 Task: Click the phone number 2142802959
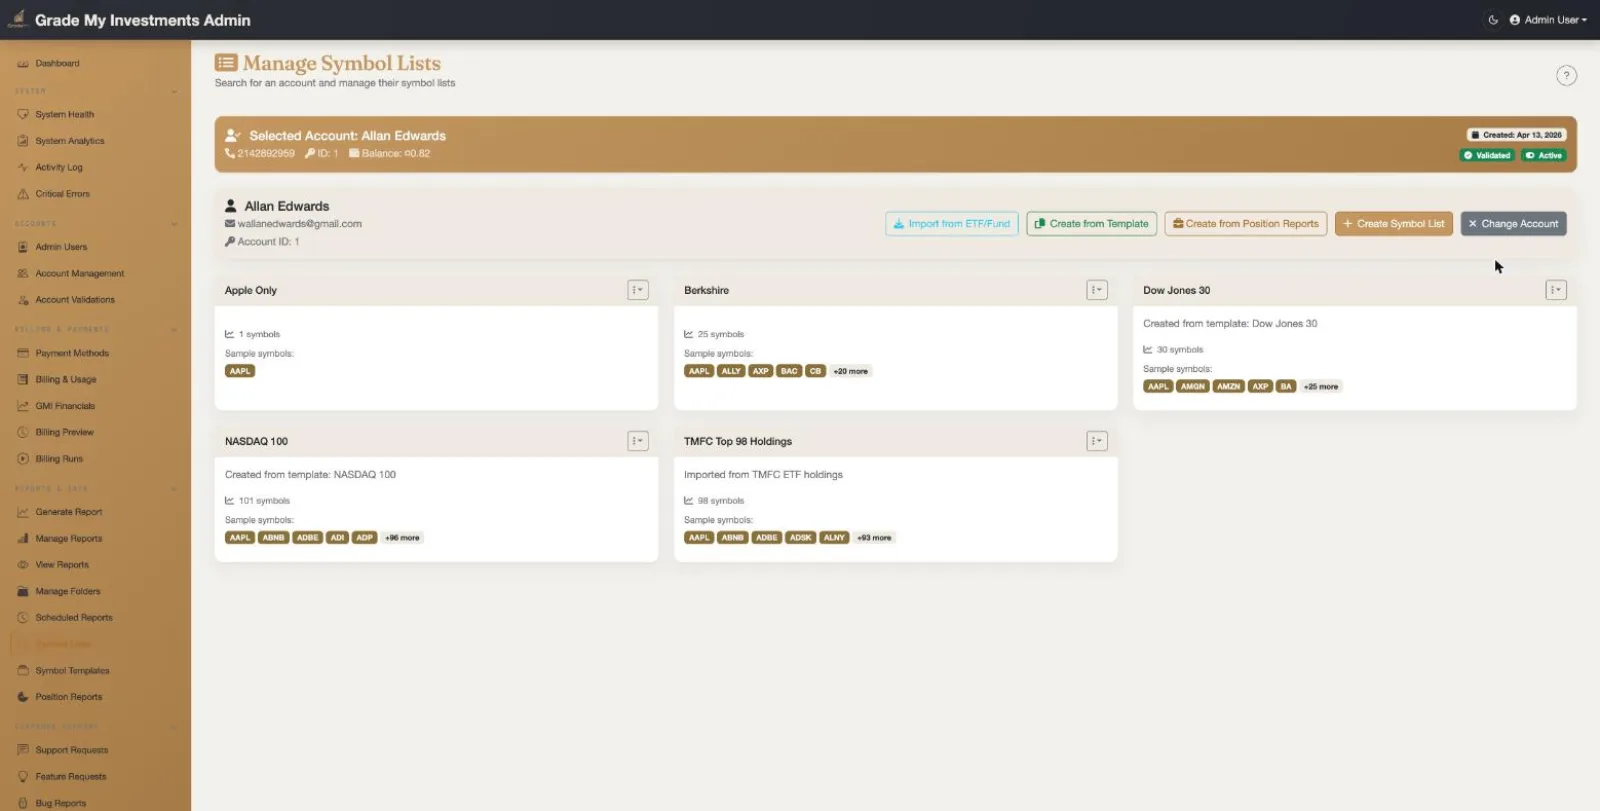coord(266,154)
